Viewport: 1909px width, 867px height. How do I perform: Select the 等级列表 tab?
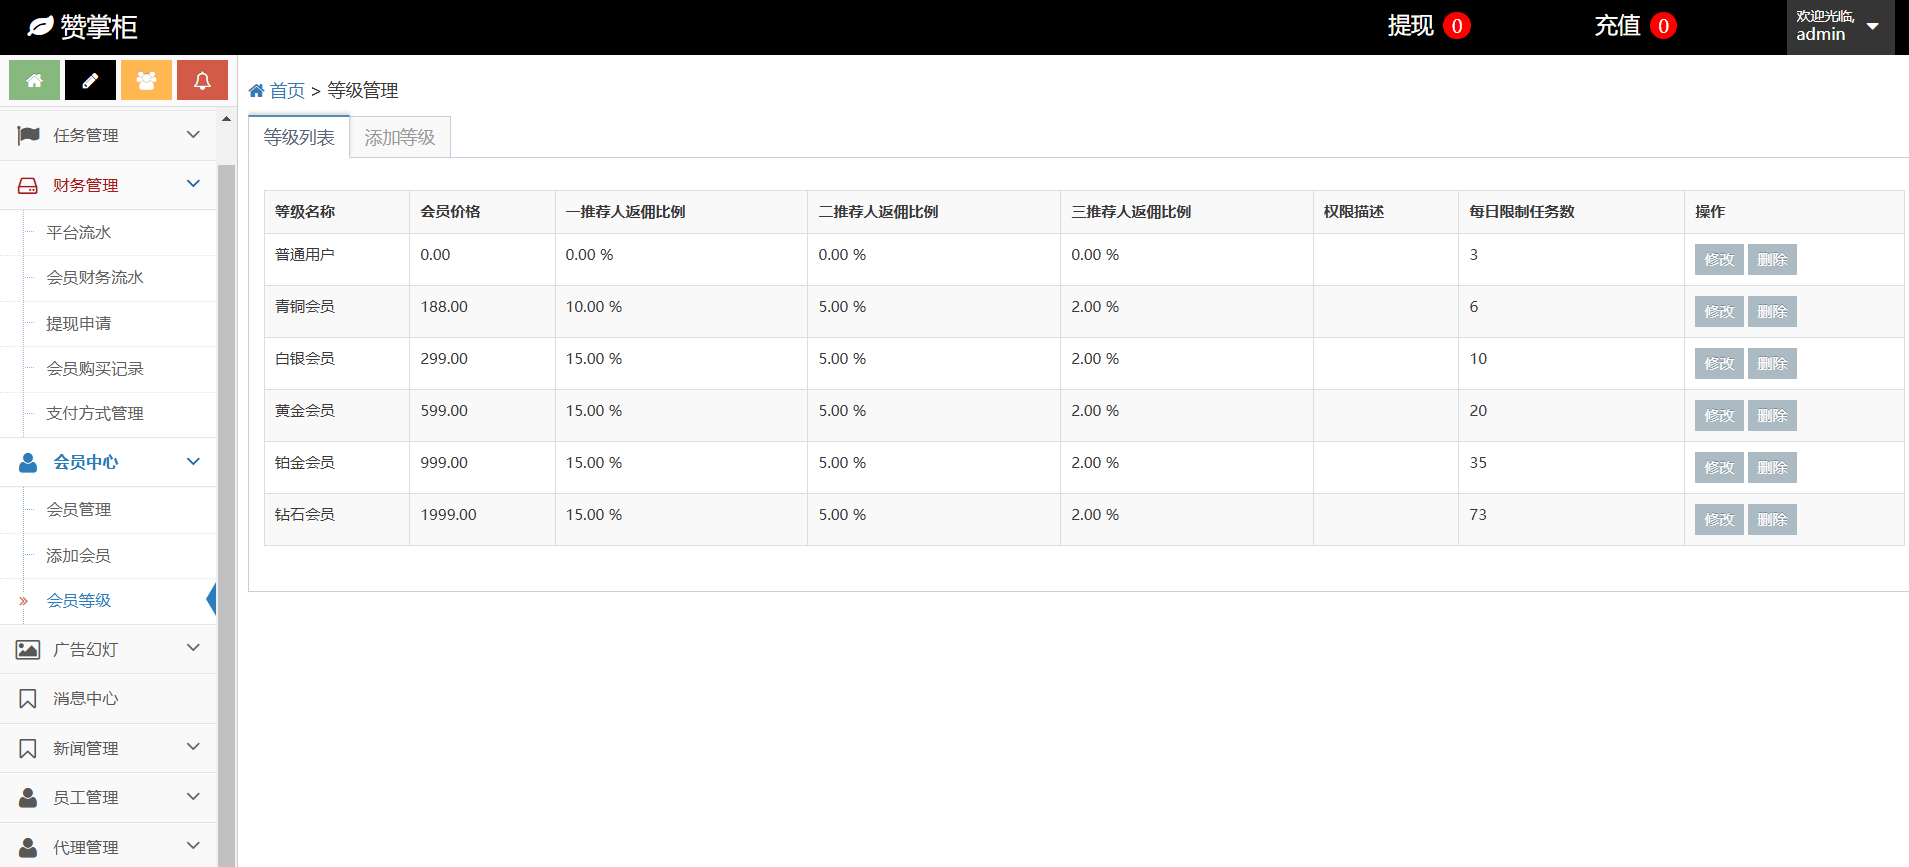(299, 138)
